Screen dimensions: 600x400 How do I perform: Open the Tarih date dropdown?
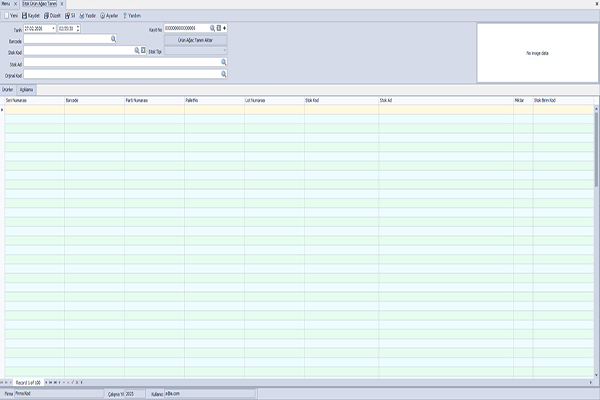click(x=52, y=28)
